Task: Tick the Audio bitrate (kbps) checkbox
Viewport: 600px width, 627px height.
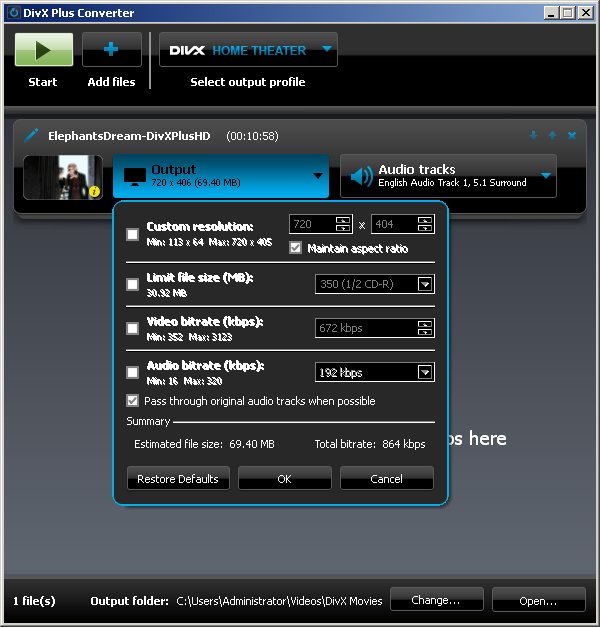Action: [x=132, y=373]
